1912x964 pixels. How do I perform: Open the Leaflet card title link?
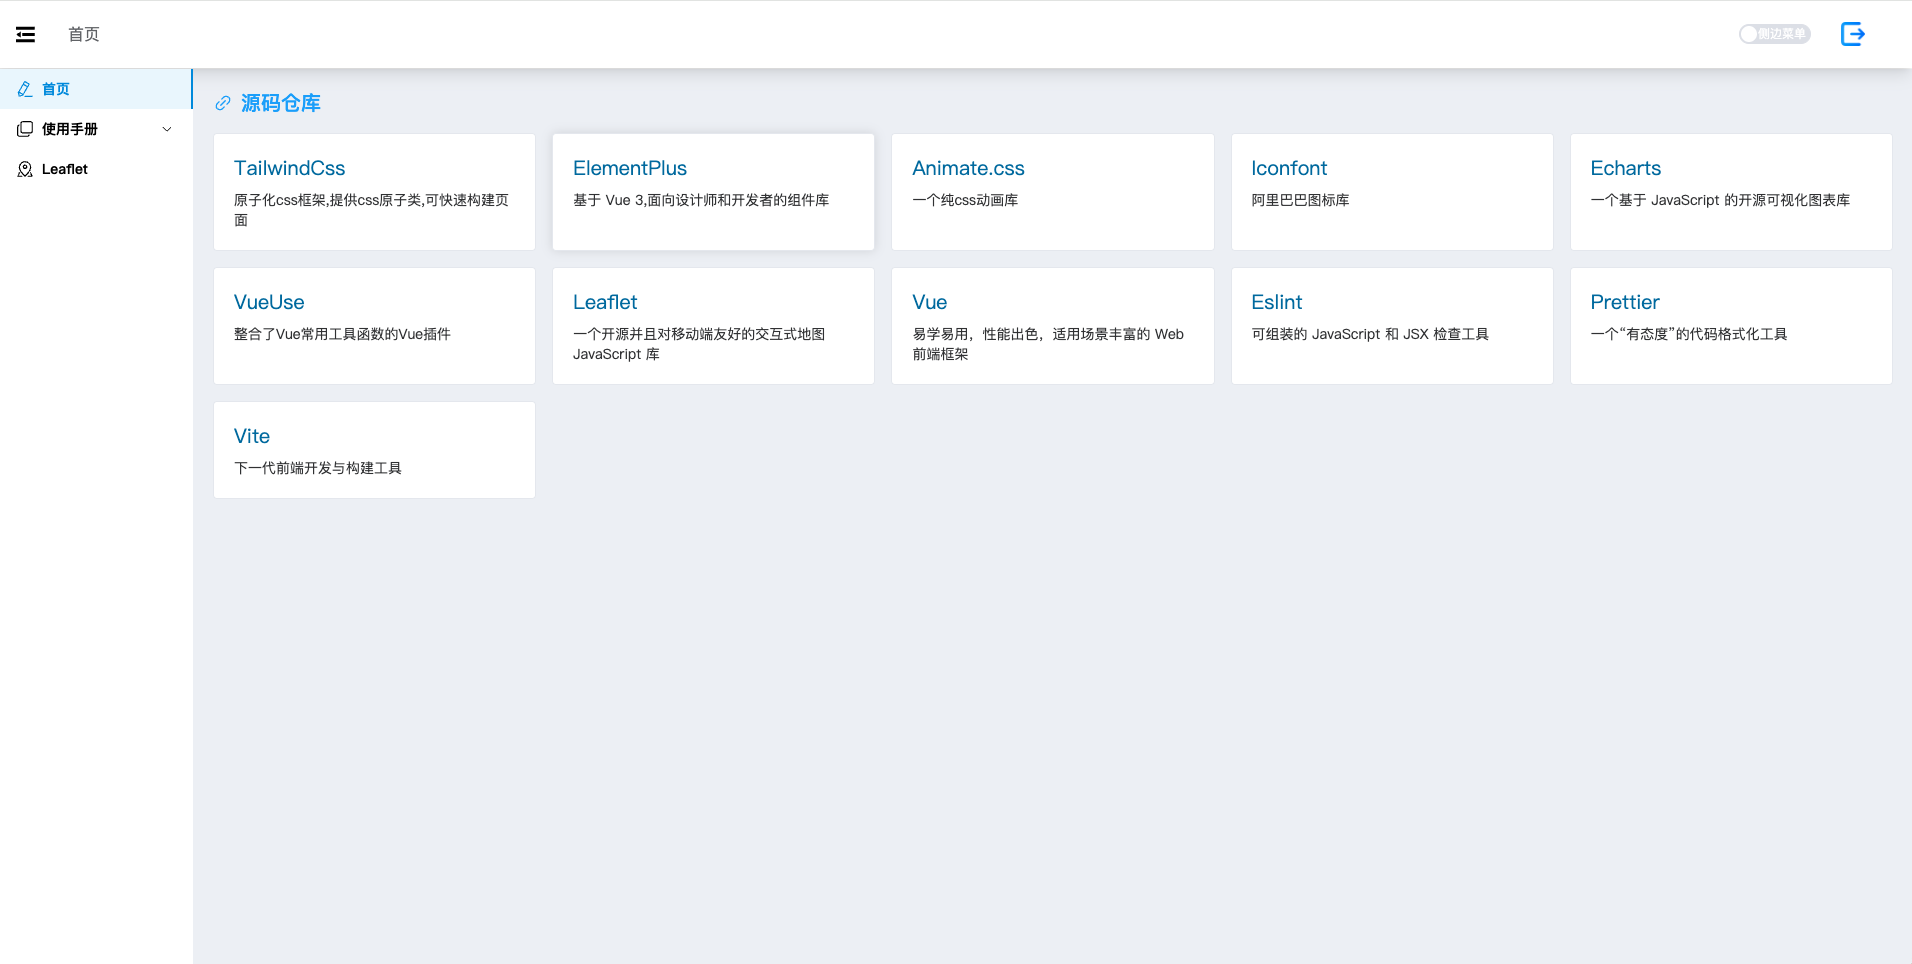click(x=605, y=302)
